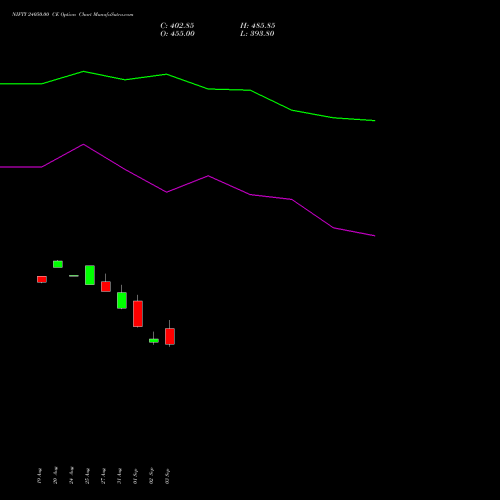Screen dimensions: 500x500
Task: Click the 27 Aug date axis label
Action: [103, 476]
